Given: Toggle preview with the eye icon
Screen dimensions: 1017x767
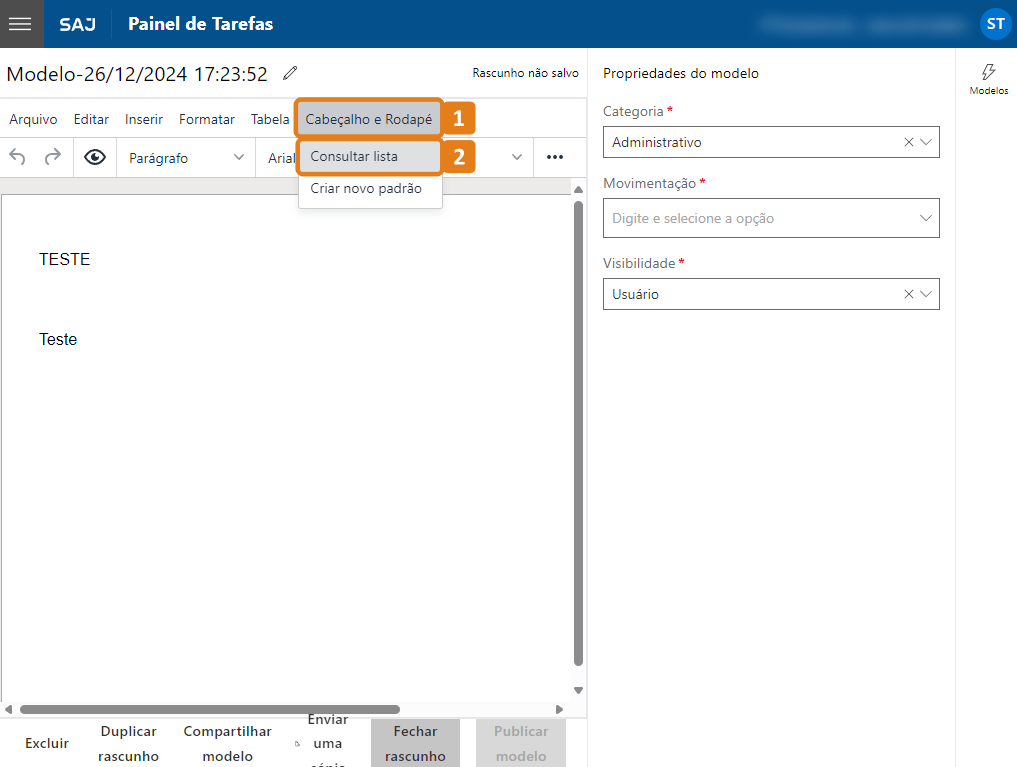Looking at the screenshot, I should [x=95, y=157].
